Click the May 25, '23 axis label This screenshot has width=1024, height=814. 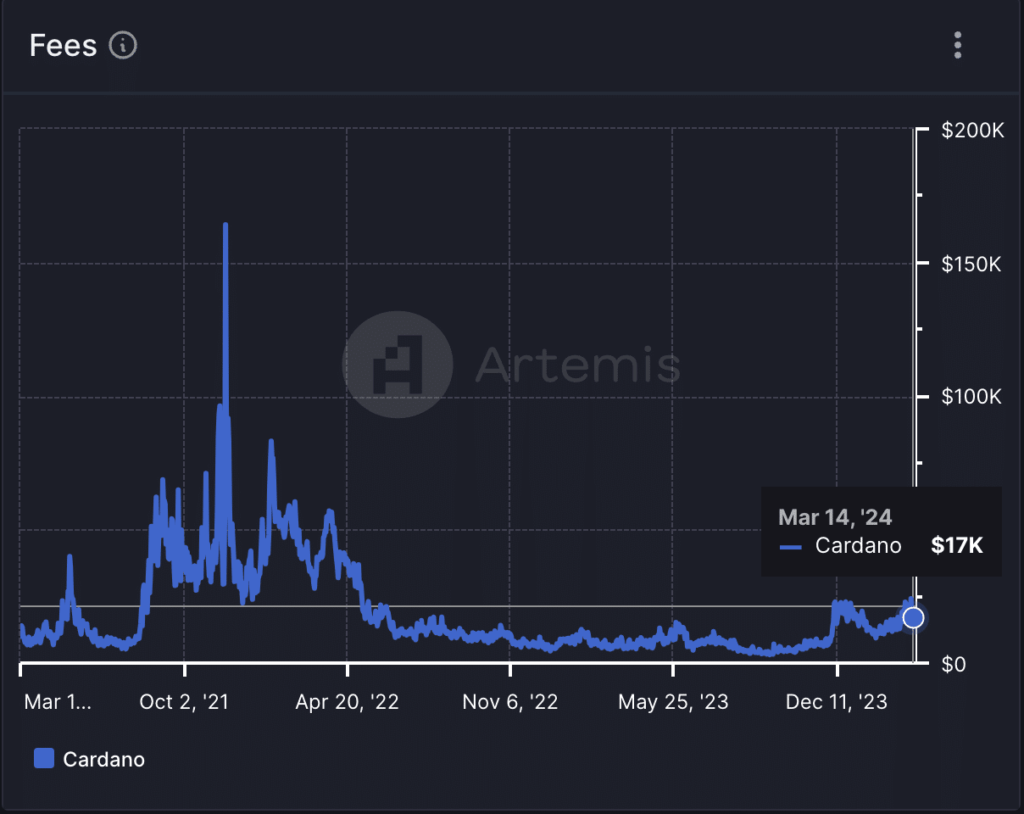(x=673, y=702)
